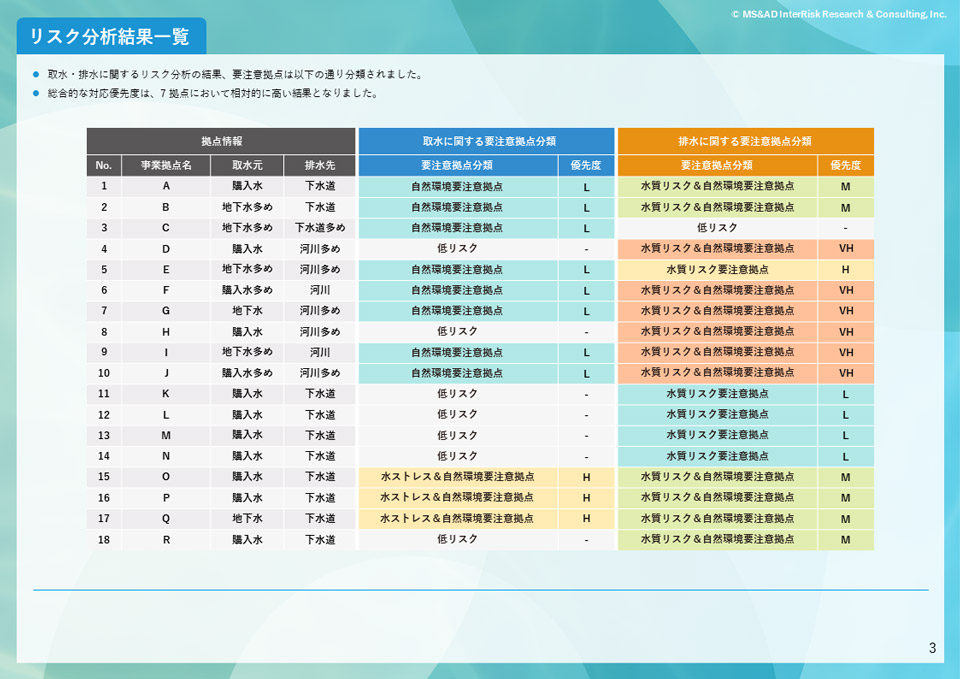
Task: Click 水質リスク&自然環境要注意拠点 in row G
Action: tap(717, 311)
